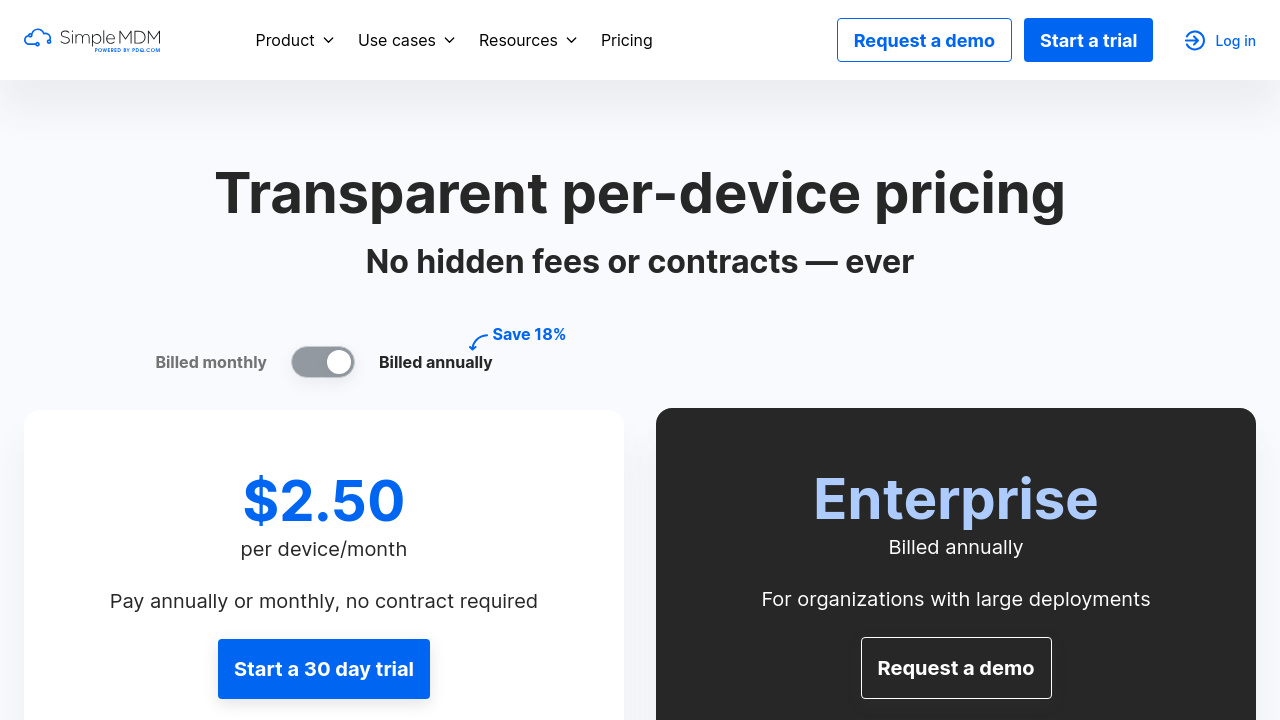1280x720 pixels.
Task: Expand the Use cases dropdown chevron
Action: click(x=449, y=40)
